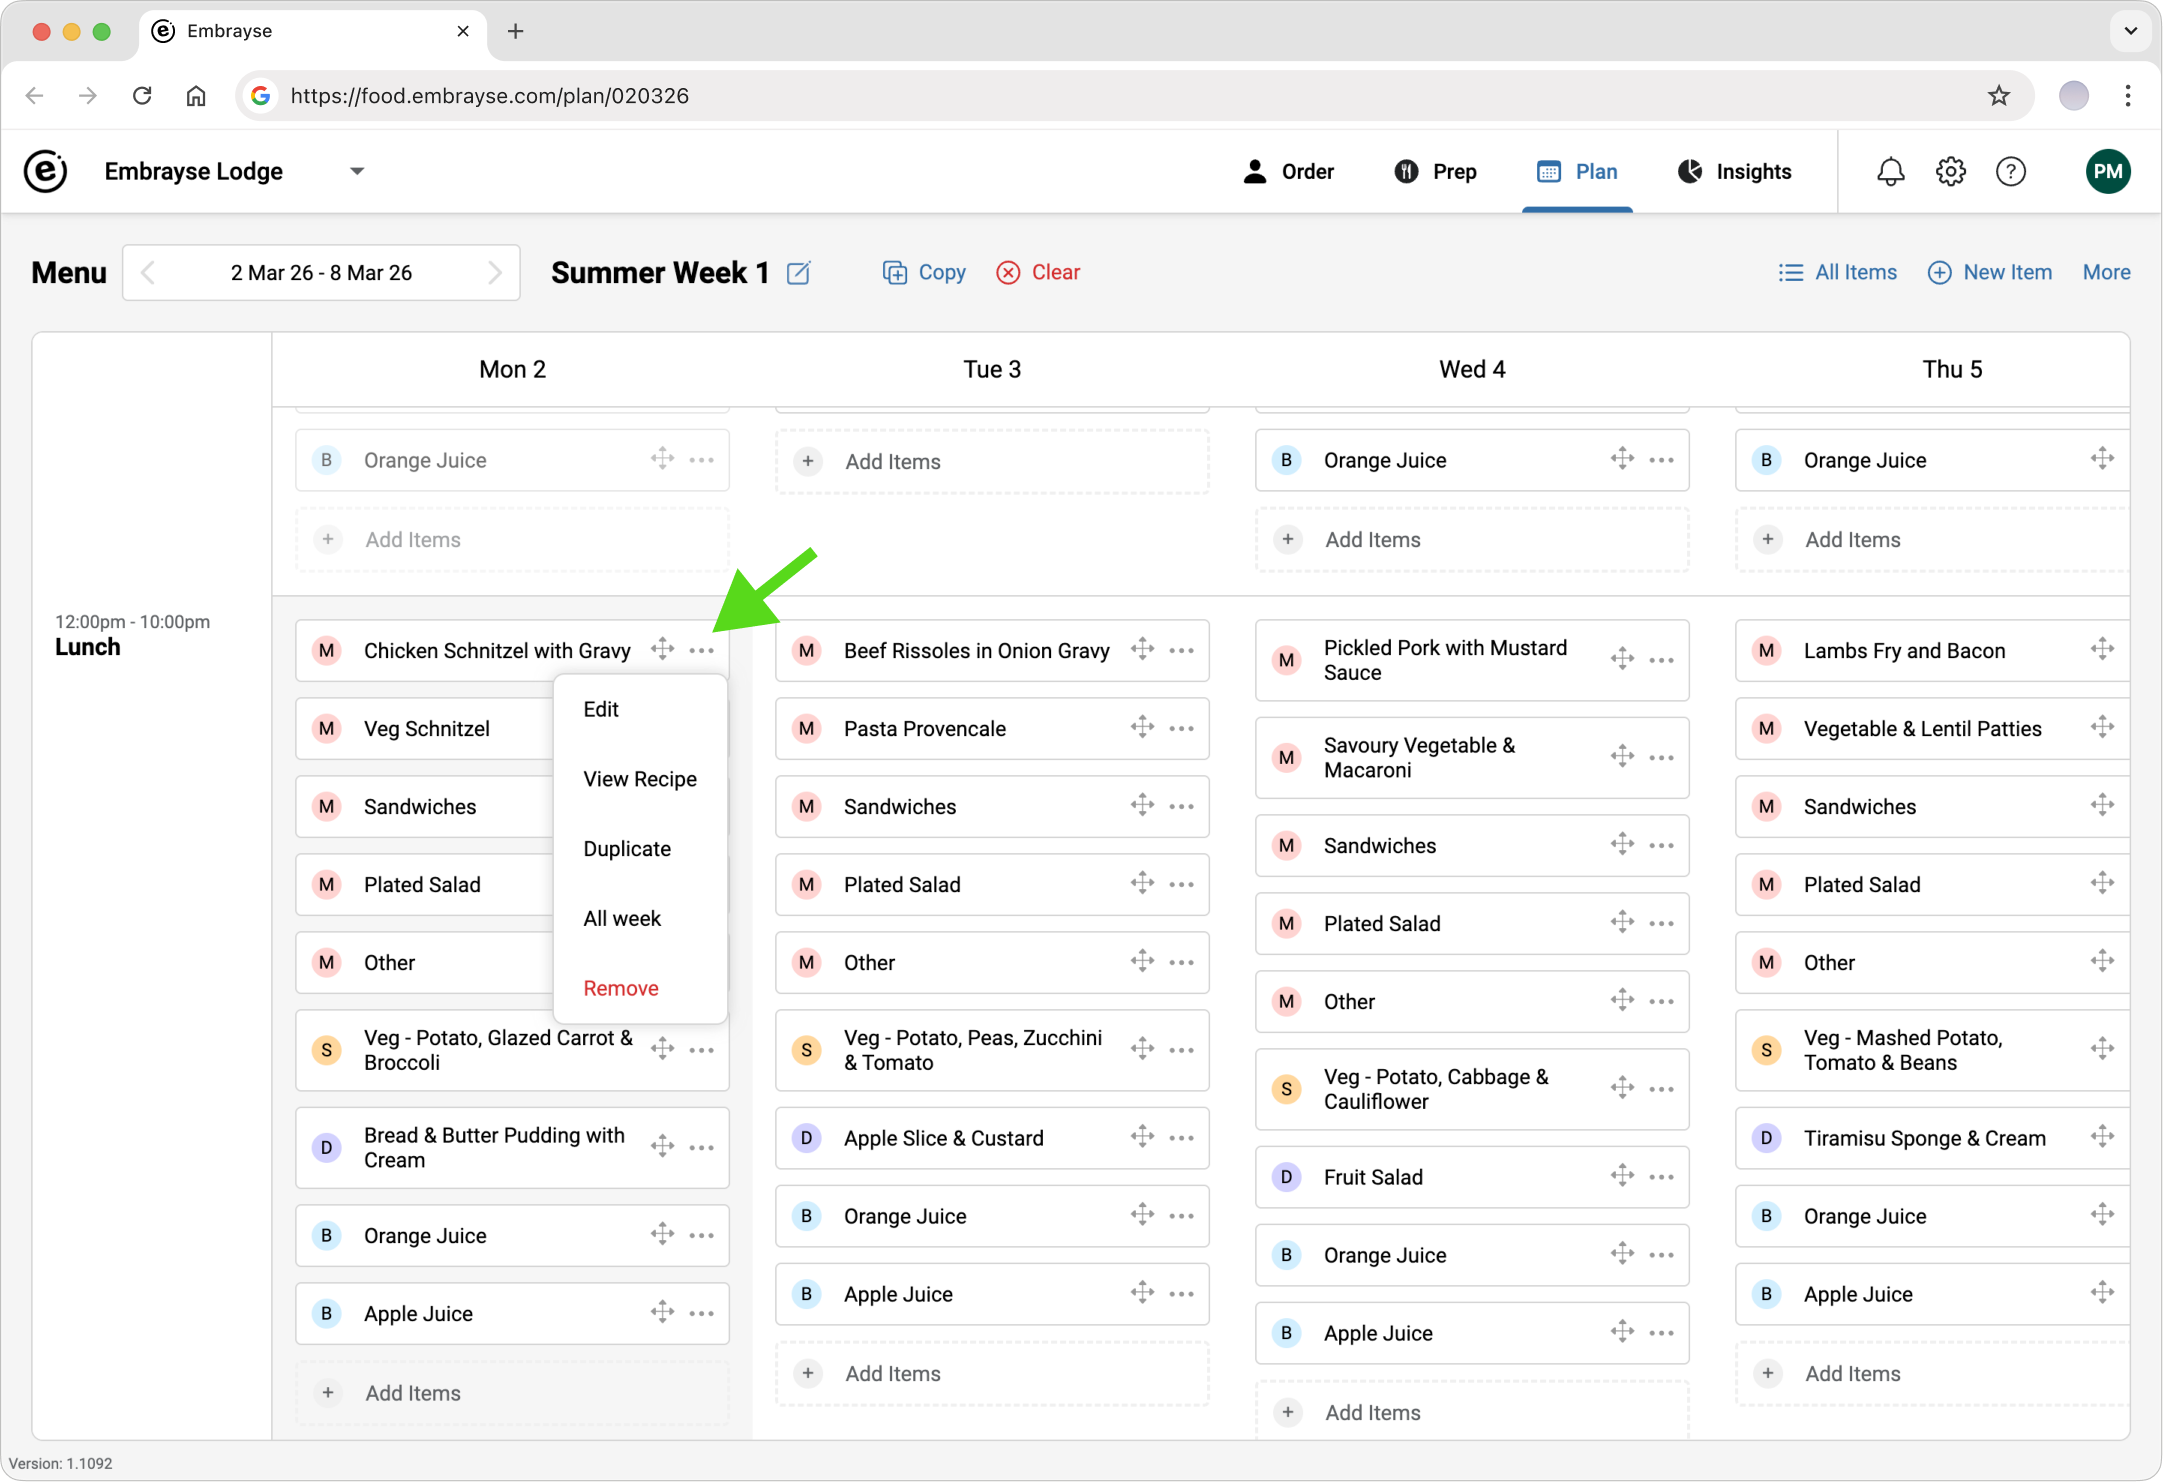Open the More menu
2163x1482 pixels.
2106,272
